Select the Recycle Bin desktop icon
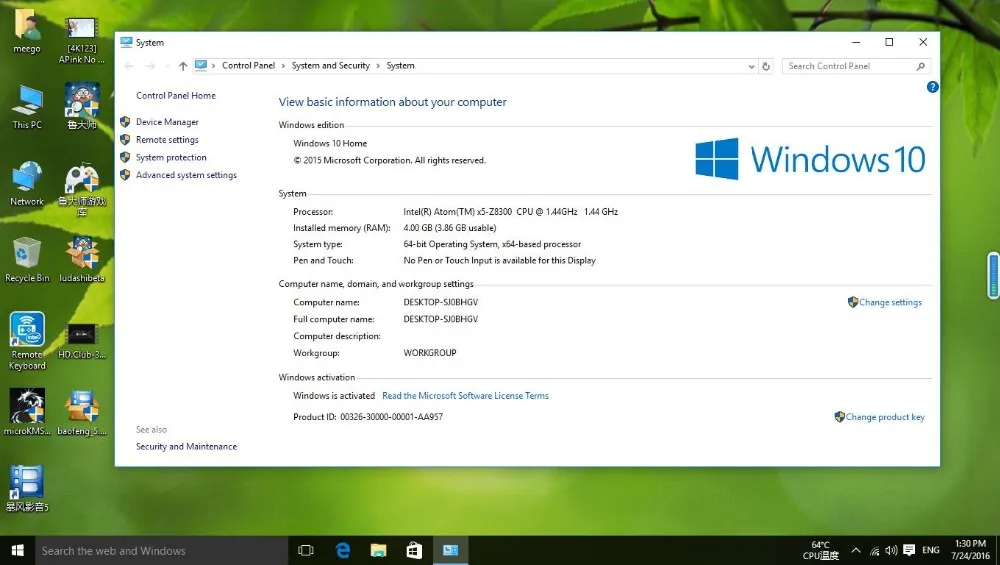Image resolution: width=1000 pixels, height=565 pixels. [x=27, y=260]
